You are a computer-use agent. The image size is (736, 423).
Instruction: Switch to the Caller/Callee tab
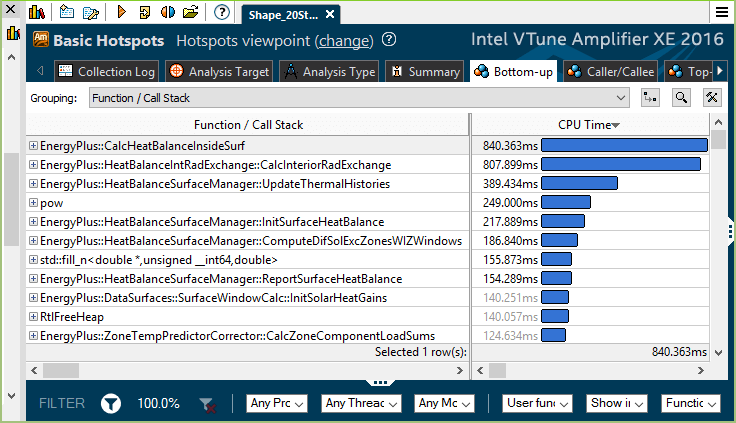point(610,71)
